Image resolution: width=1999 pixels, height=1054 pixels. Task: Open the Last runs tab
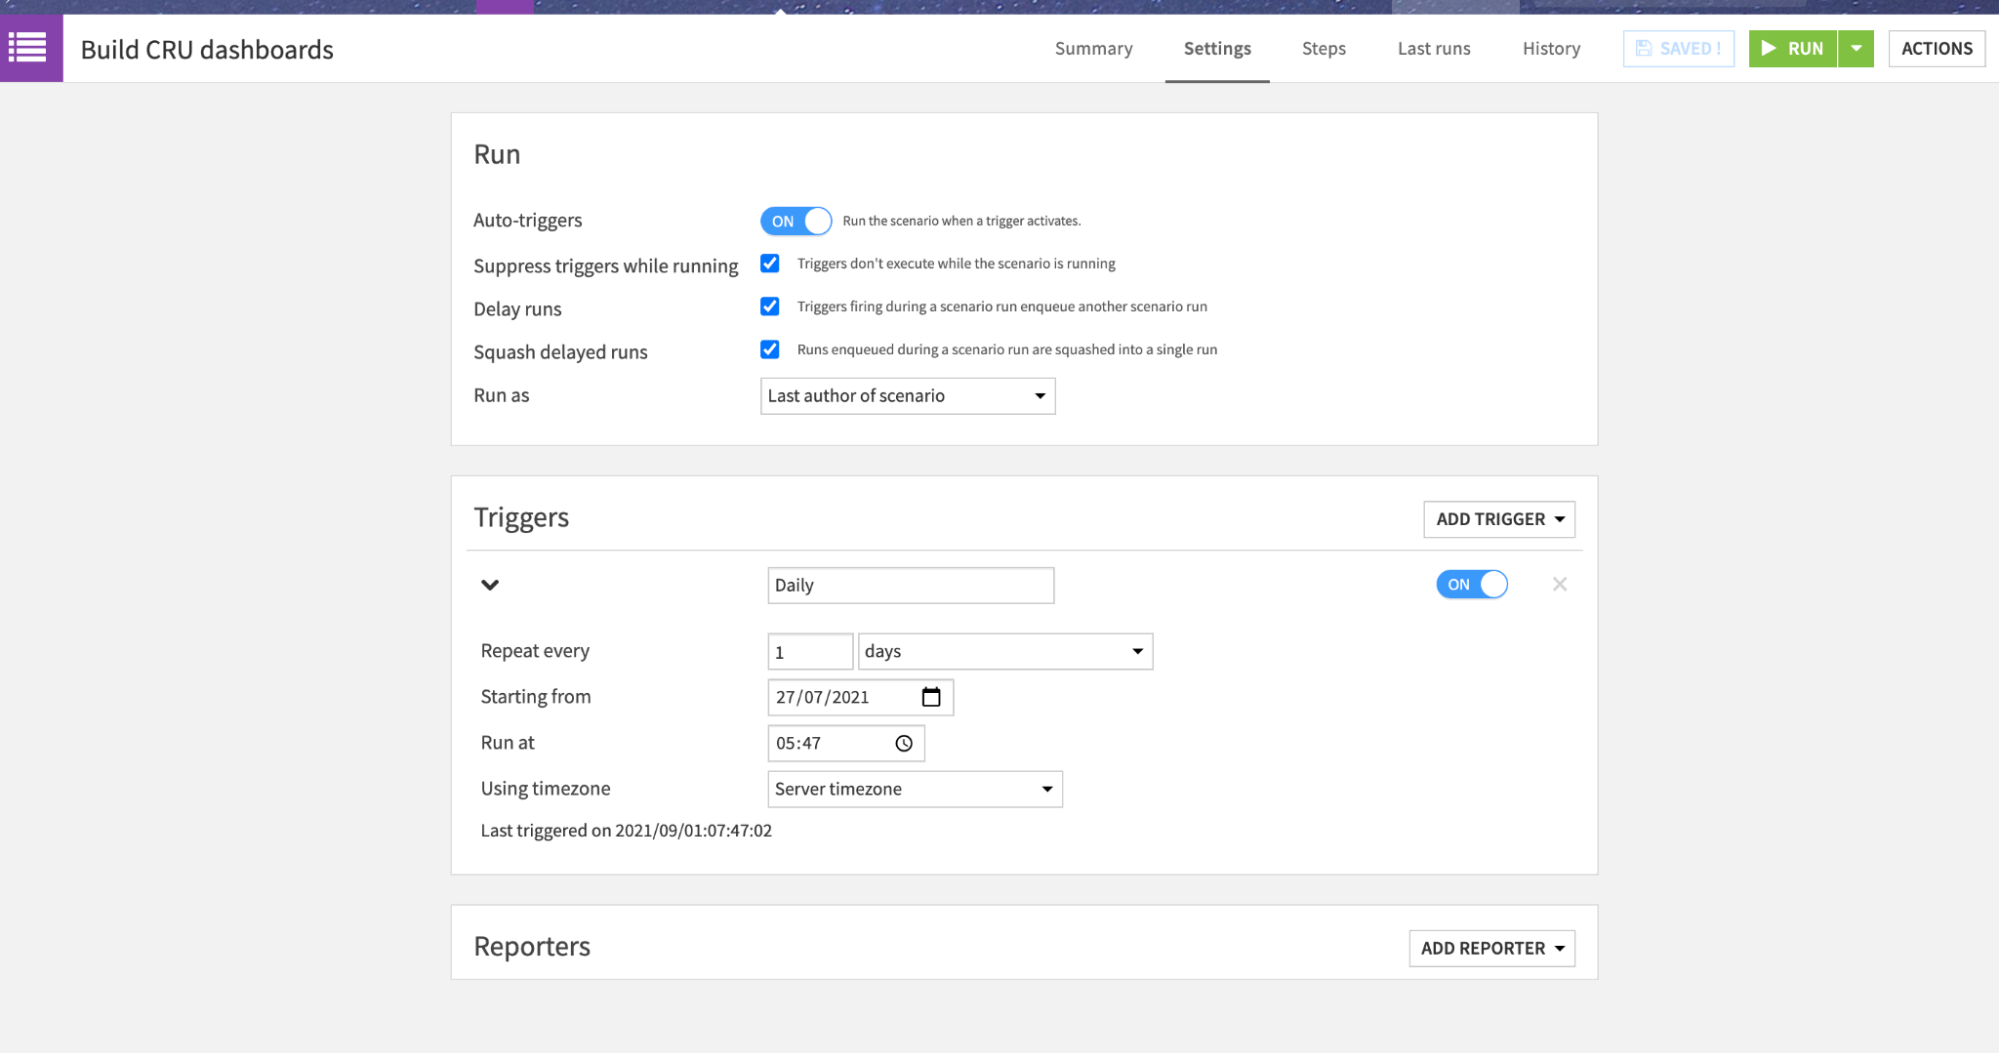1433,48
